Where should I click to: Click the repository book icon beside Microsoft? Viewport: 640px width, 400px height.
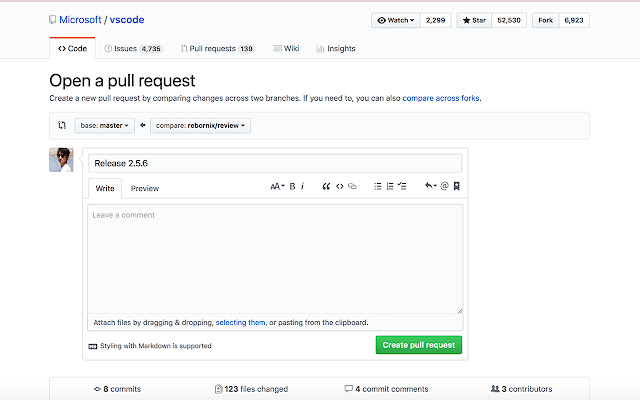coord(52,20)
